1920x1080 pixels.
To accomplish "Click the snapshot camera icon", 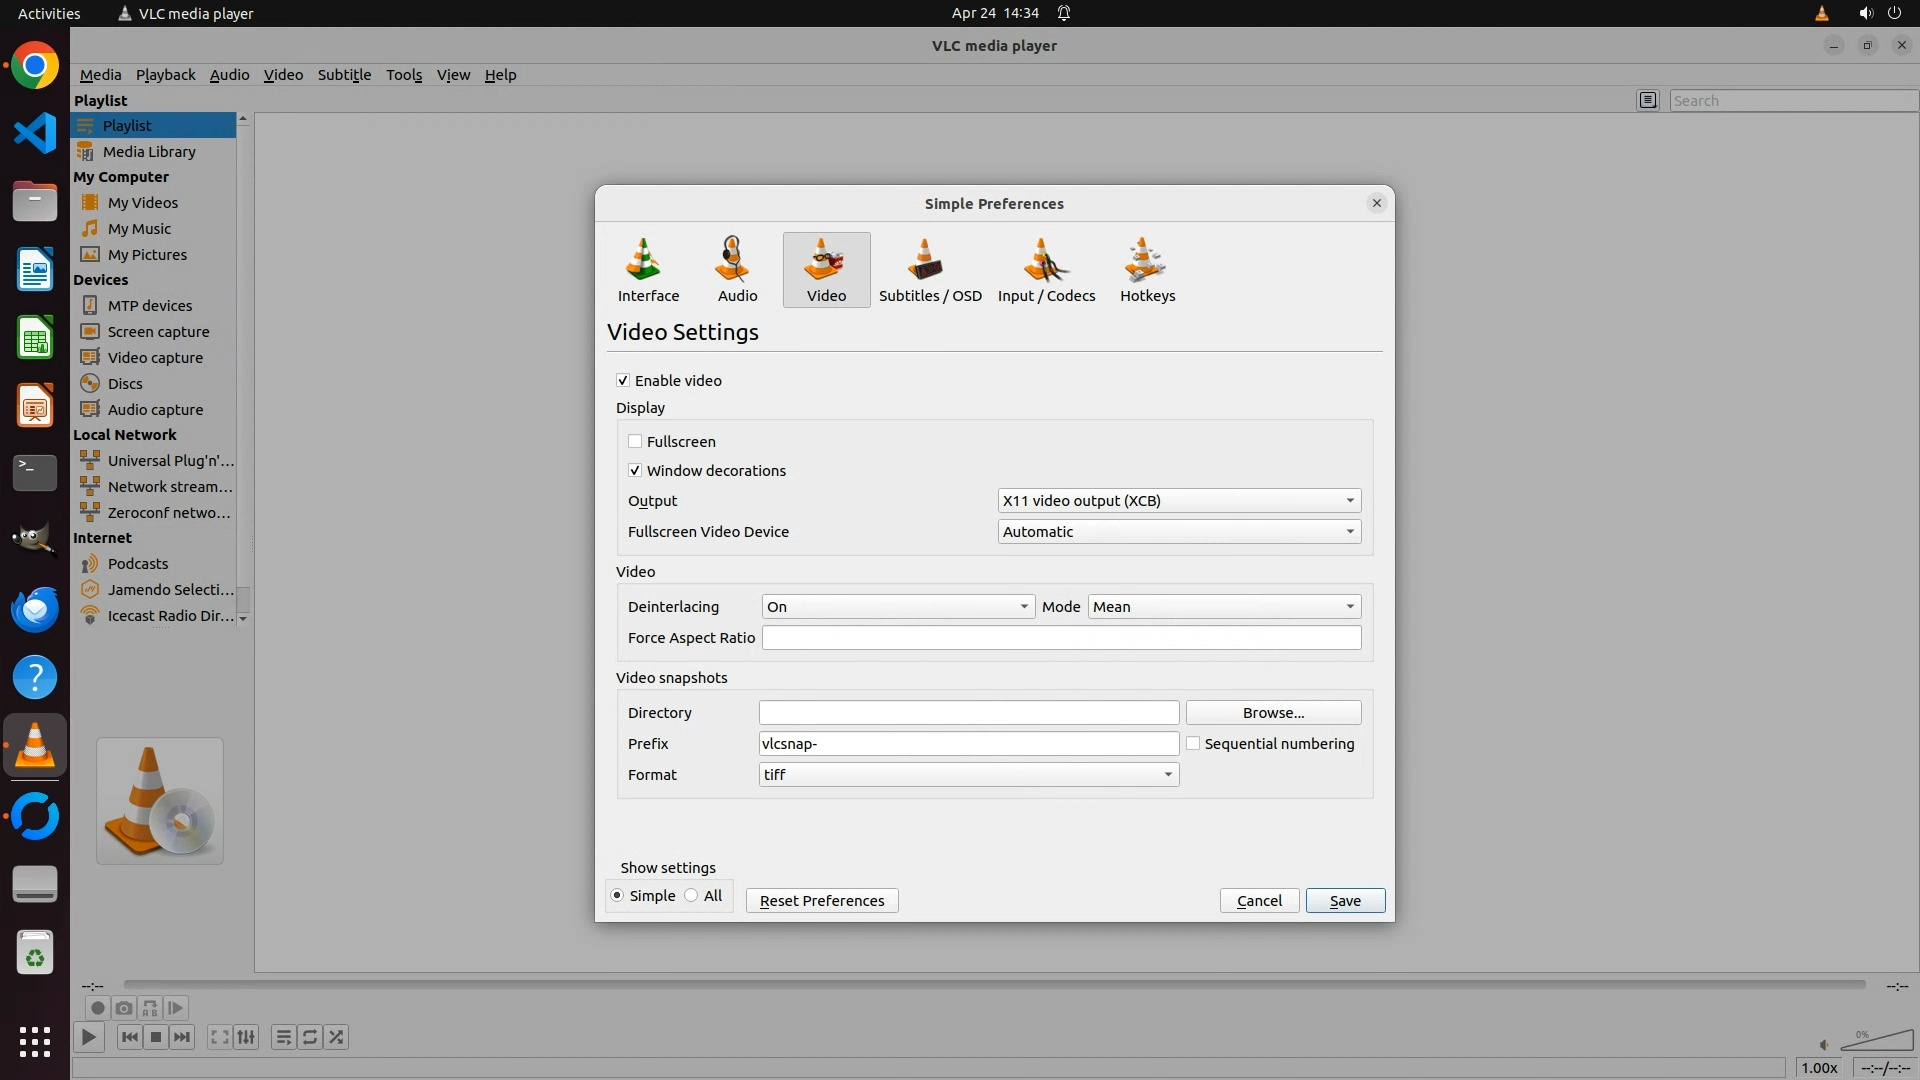I will [124, 1008].
